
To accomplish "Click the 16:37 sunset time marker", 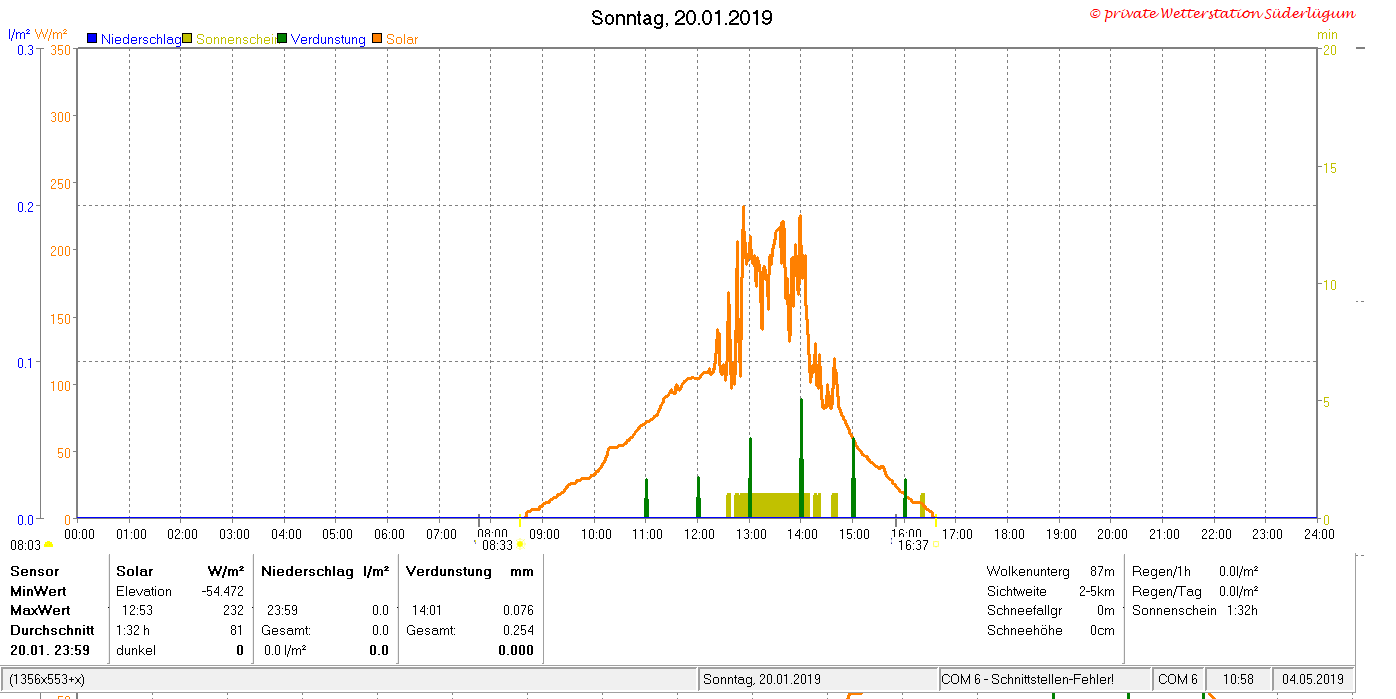I will pos(913,545).
